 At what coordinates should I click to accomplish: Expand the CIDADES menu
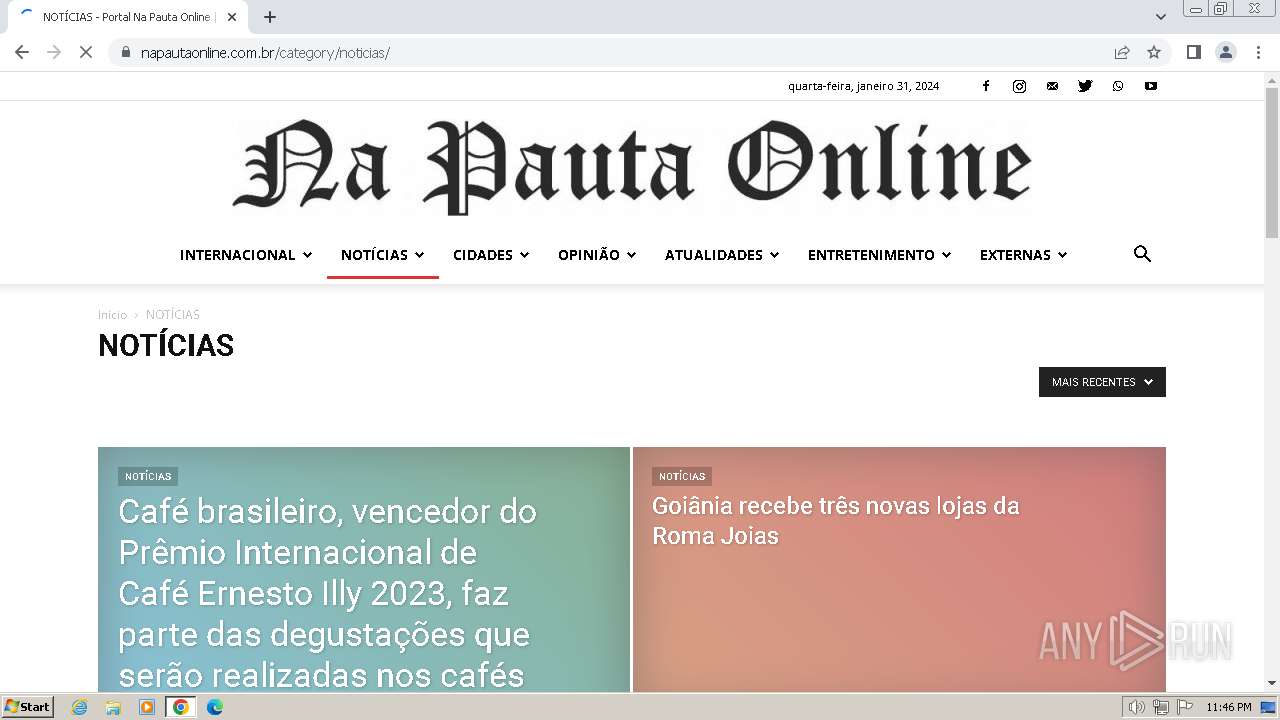tap(491, 255)
